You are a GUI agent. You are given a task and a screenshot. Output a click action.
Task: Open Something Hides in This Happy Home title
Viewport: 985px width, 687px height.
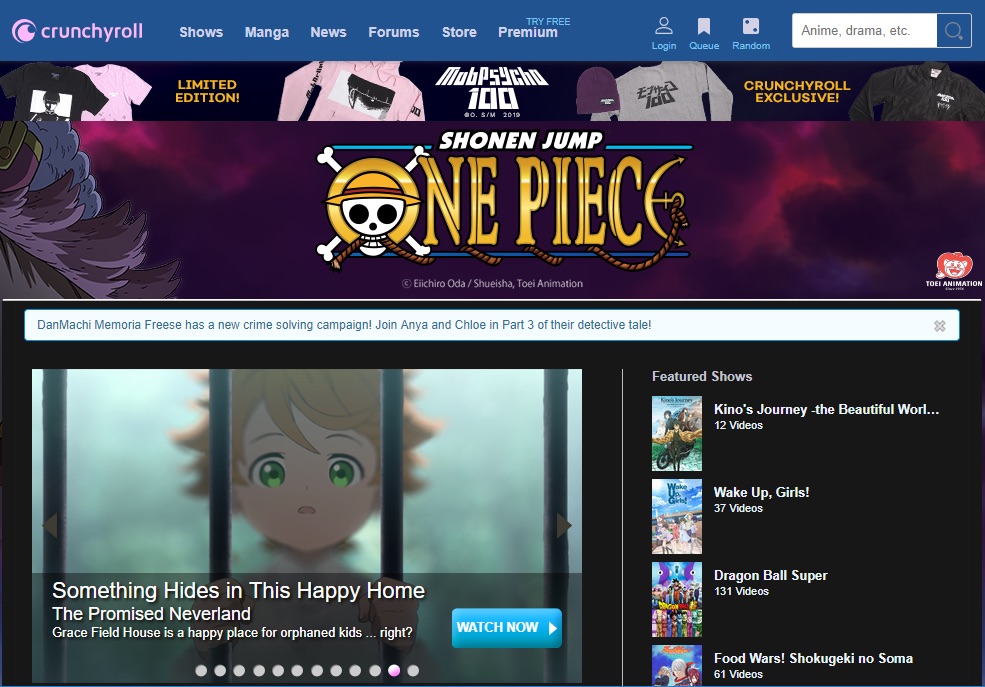pyautogui.click(x=238, y=591)
